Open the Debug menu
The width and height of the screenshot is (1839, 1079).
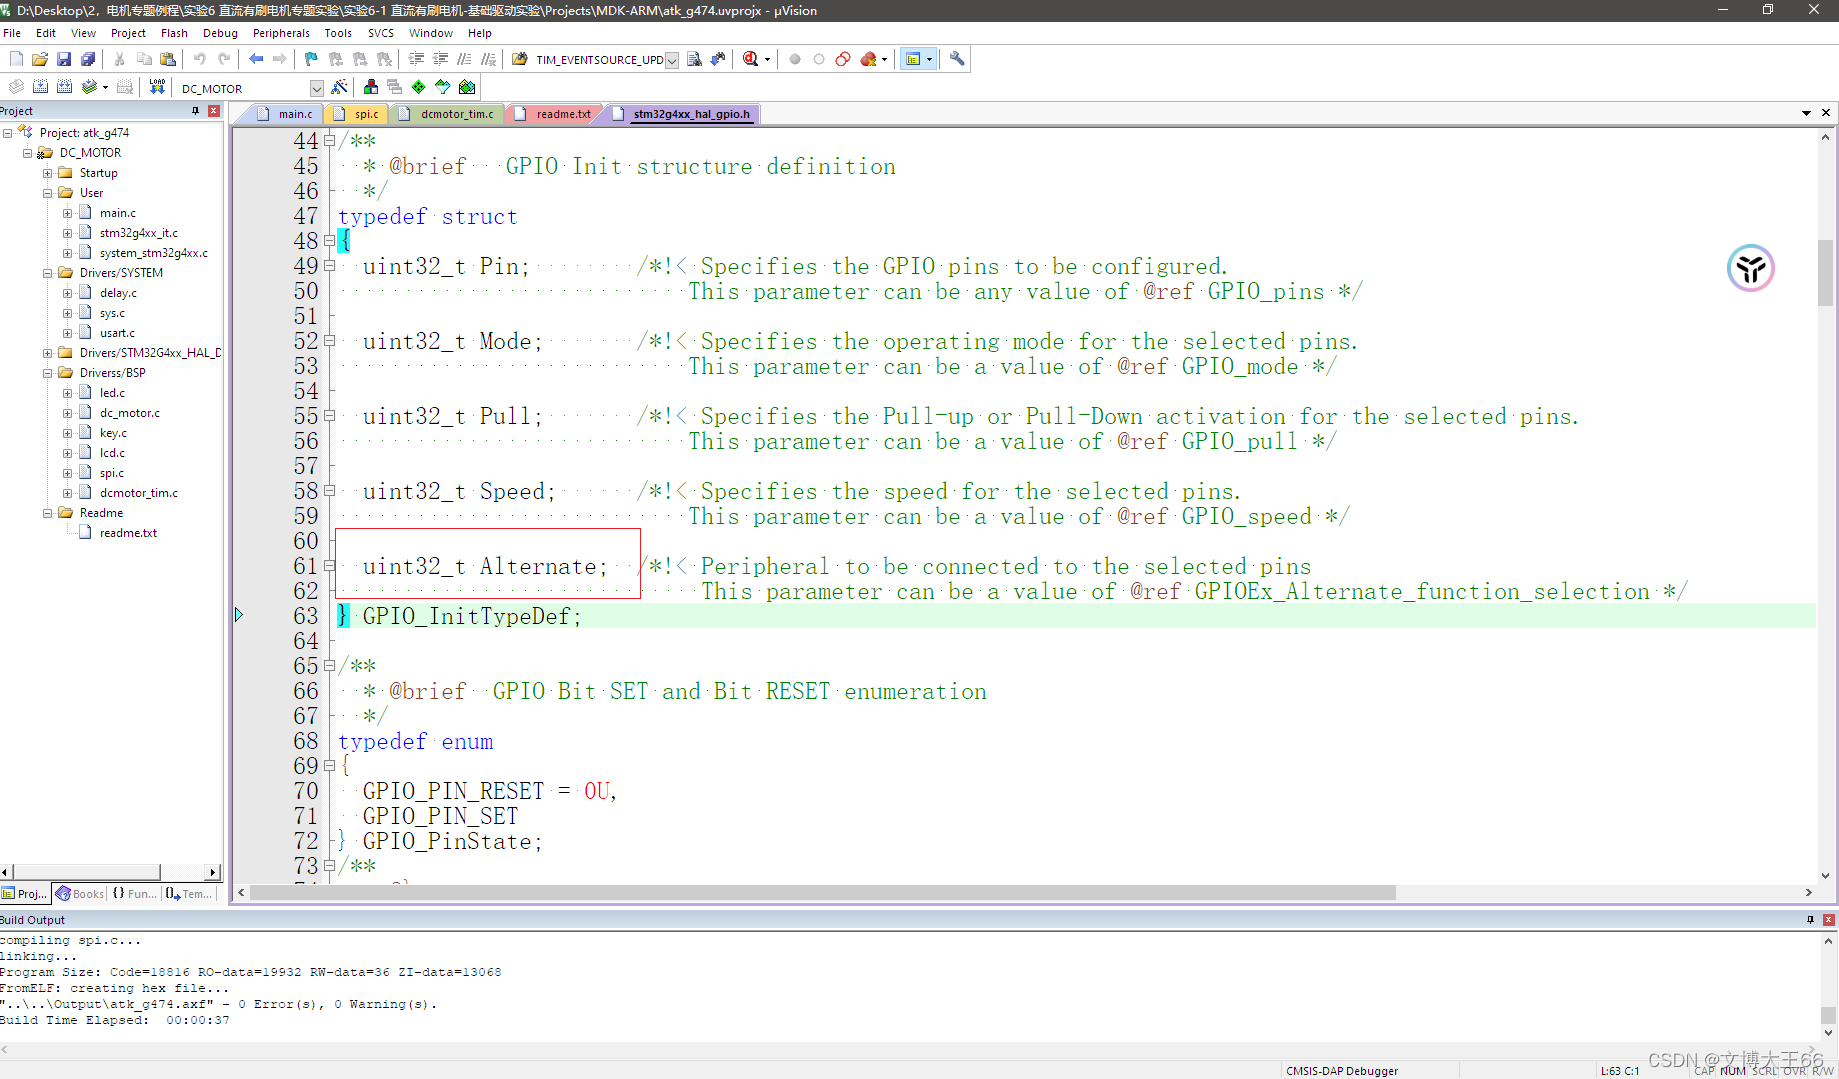coord(220,33)
